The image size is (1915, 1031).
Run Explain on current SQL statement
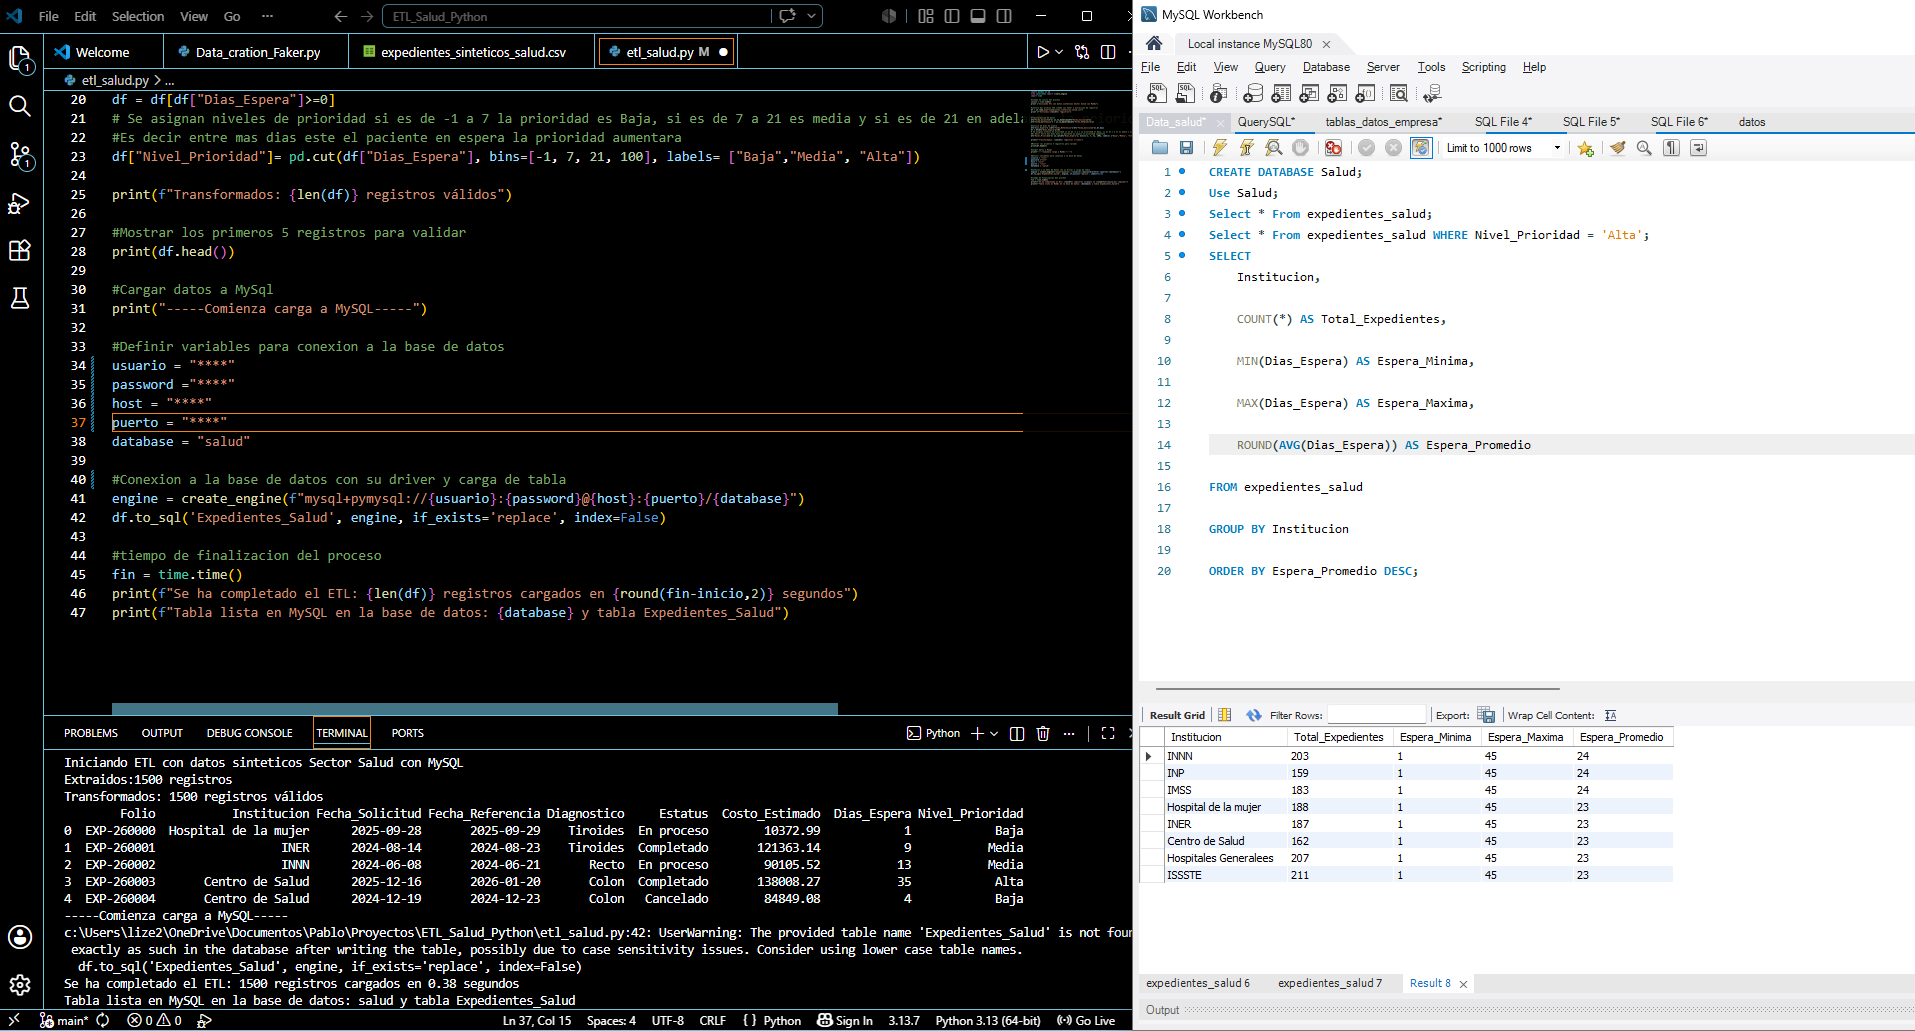1274,148
